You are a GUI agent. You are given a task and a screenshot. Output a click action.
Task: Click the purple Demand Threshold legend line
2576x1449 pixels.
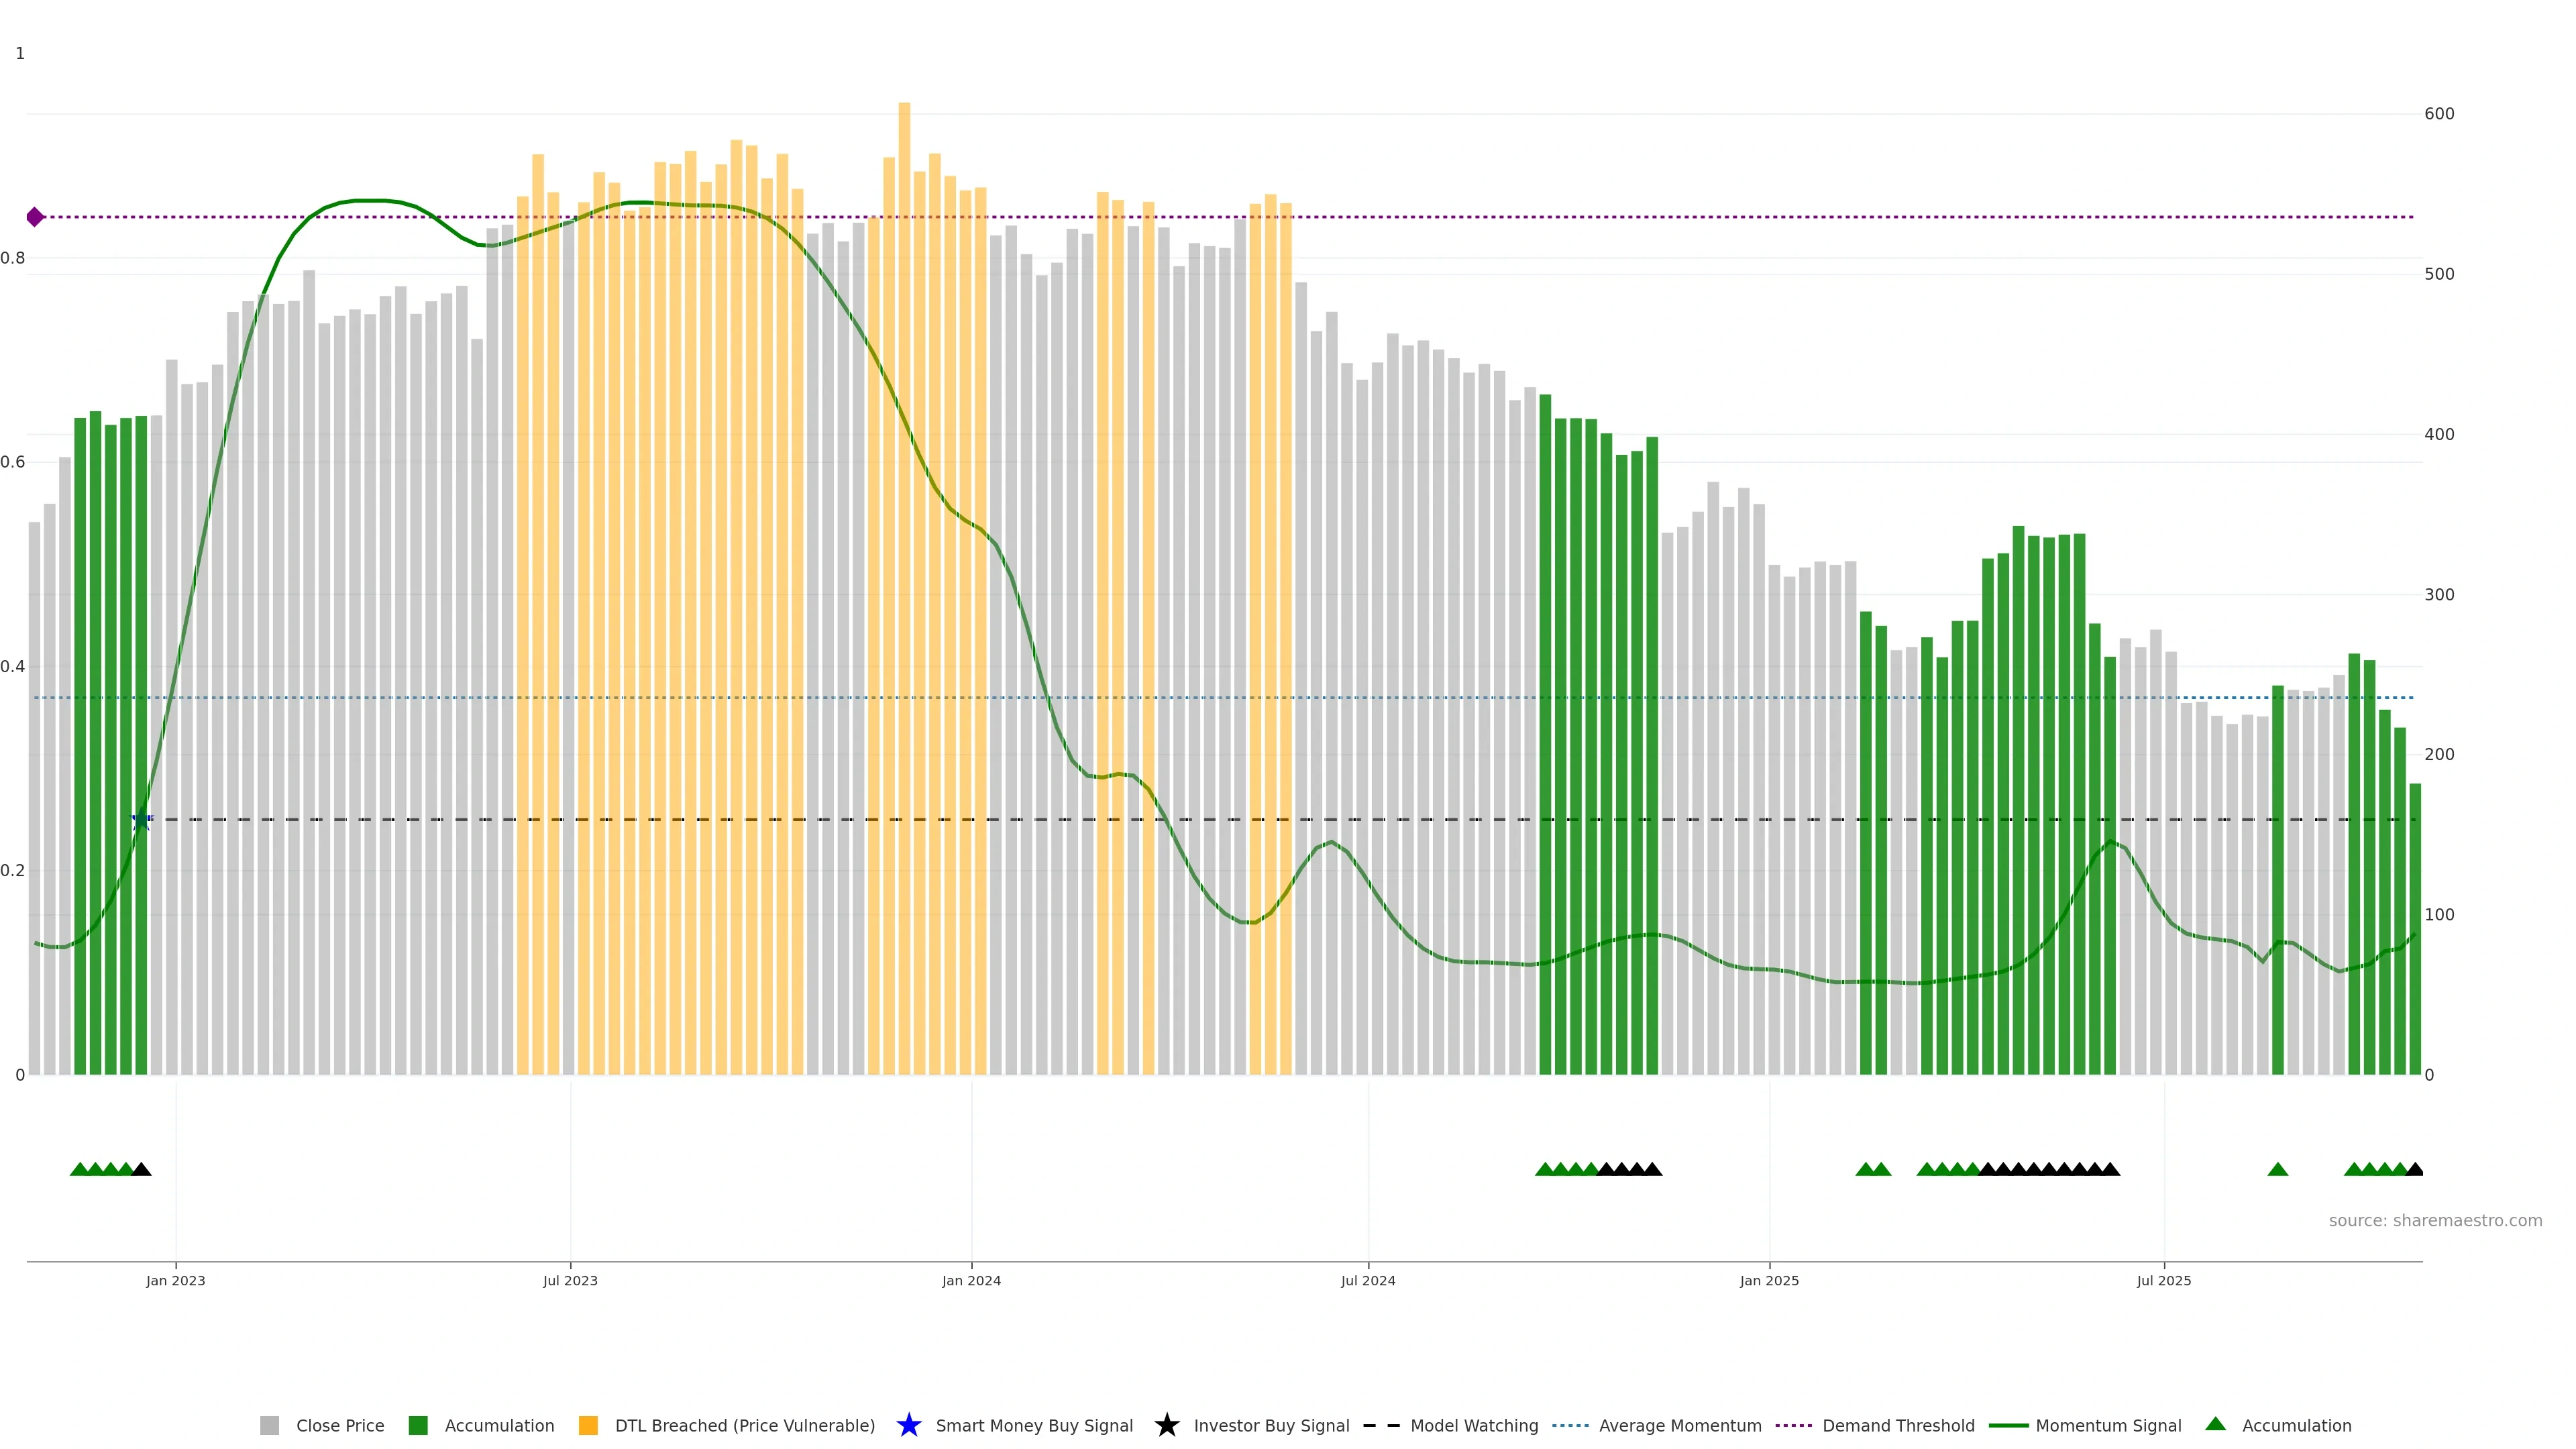(1793, 1425)
